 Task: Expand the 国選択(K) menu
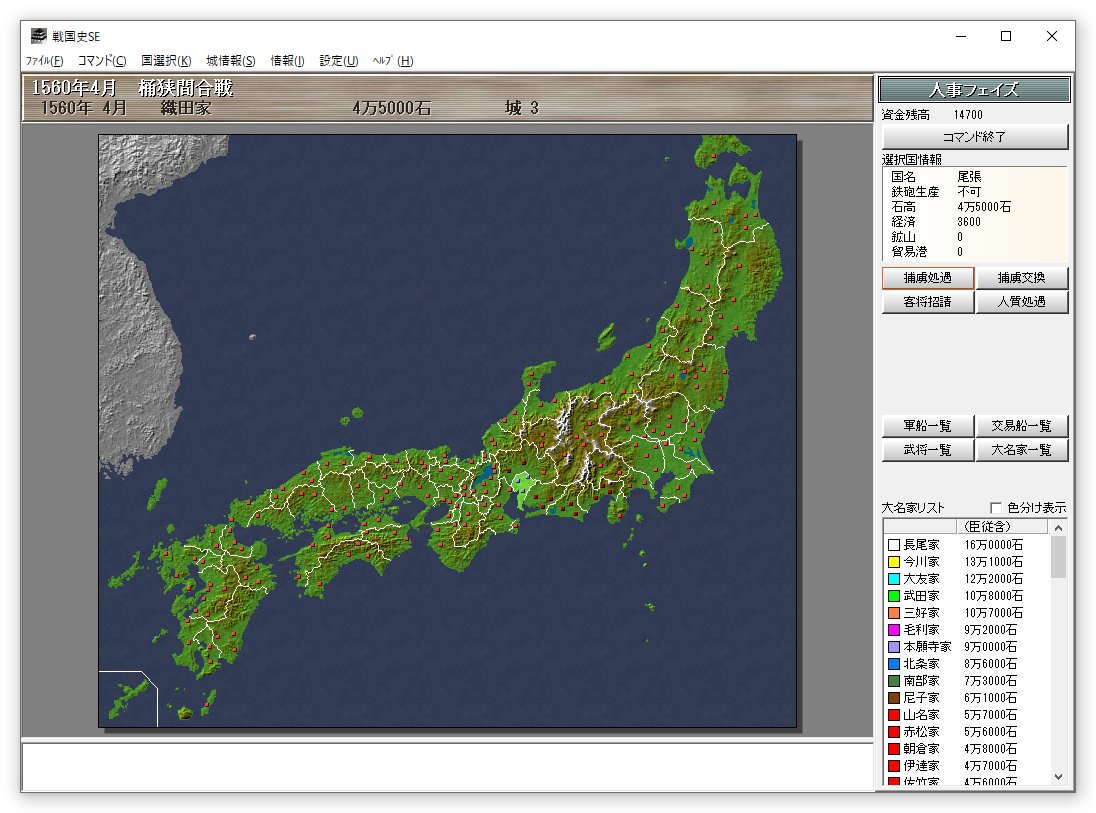(166, 61)
